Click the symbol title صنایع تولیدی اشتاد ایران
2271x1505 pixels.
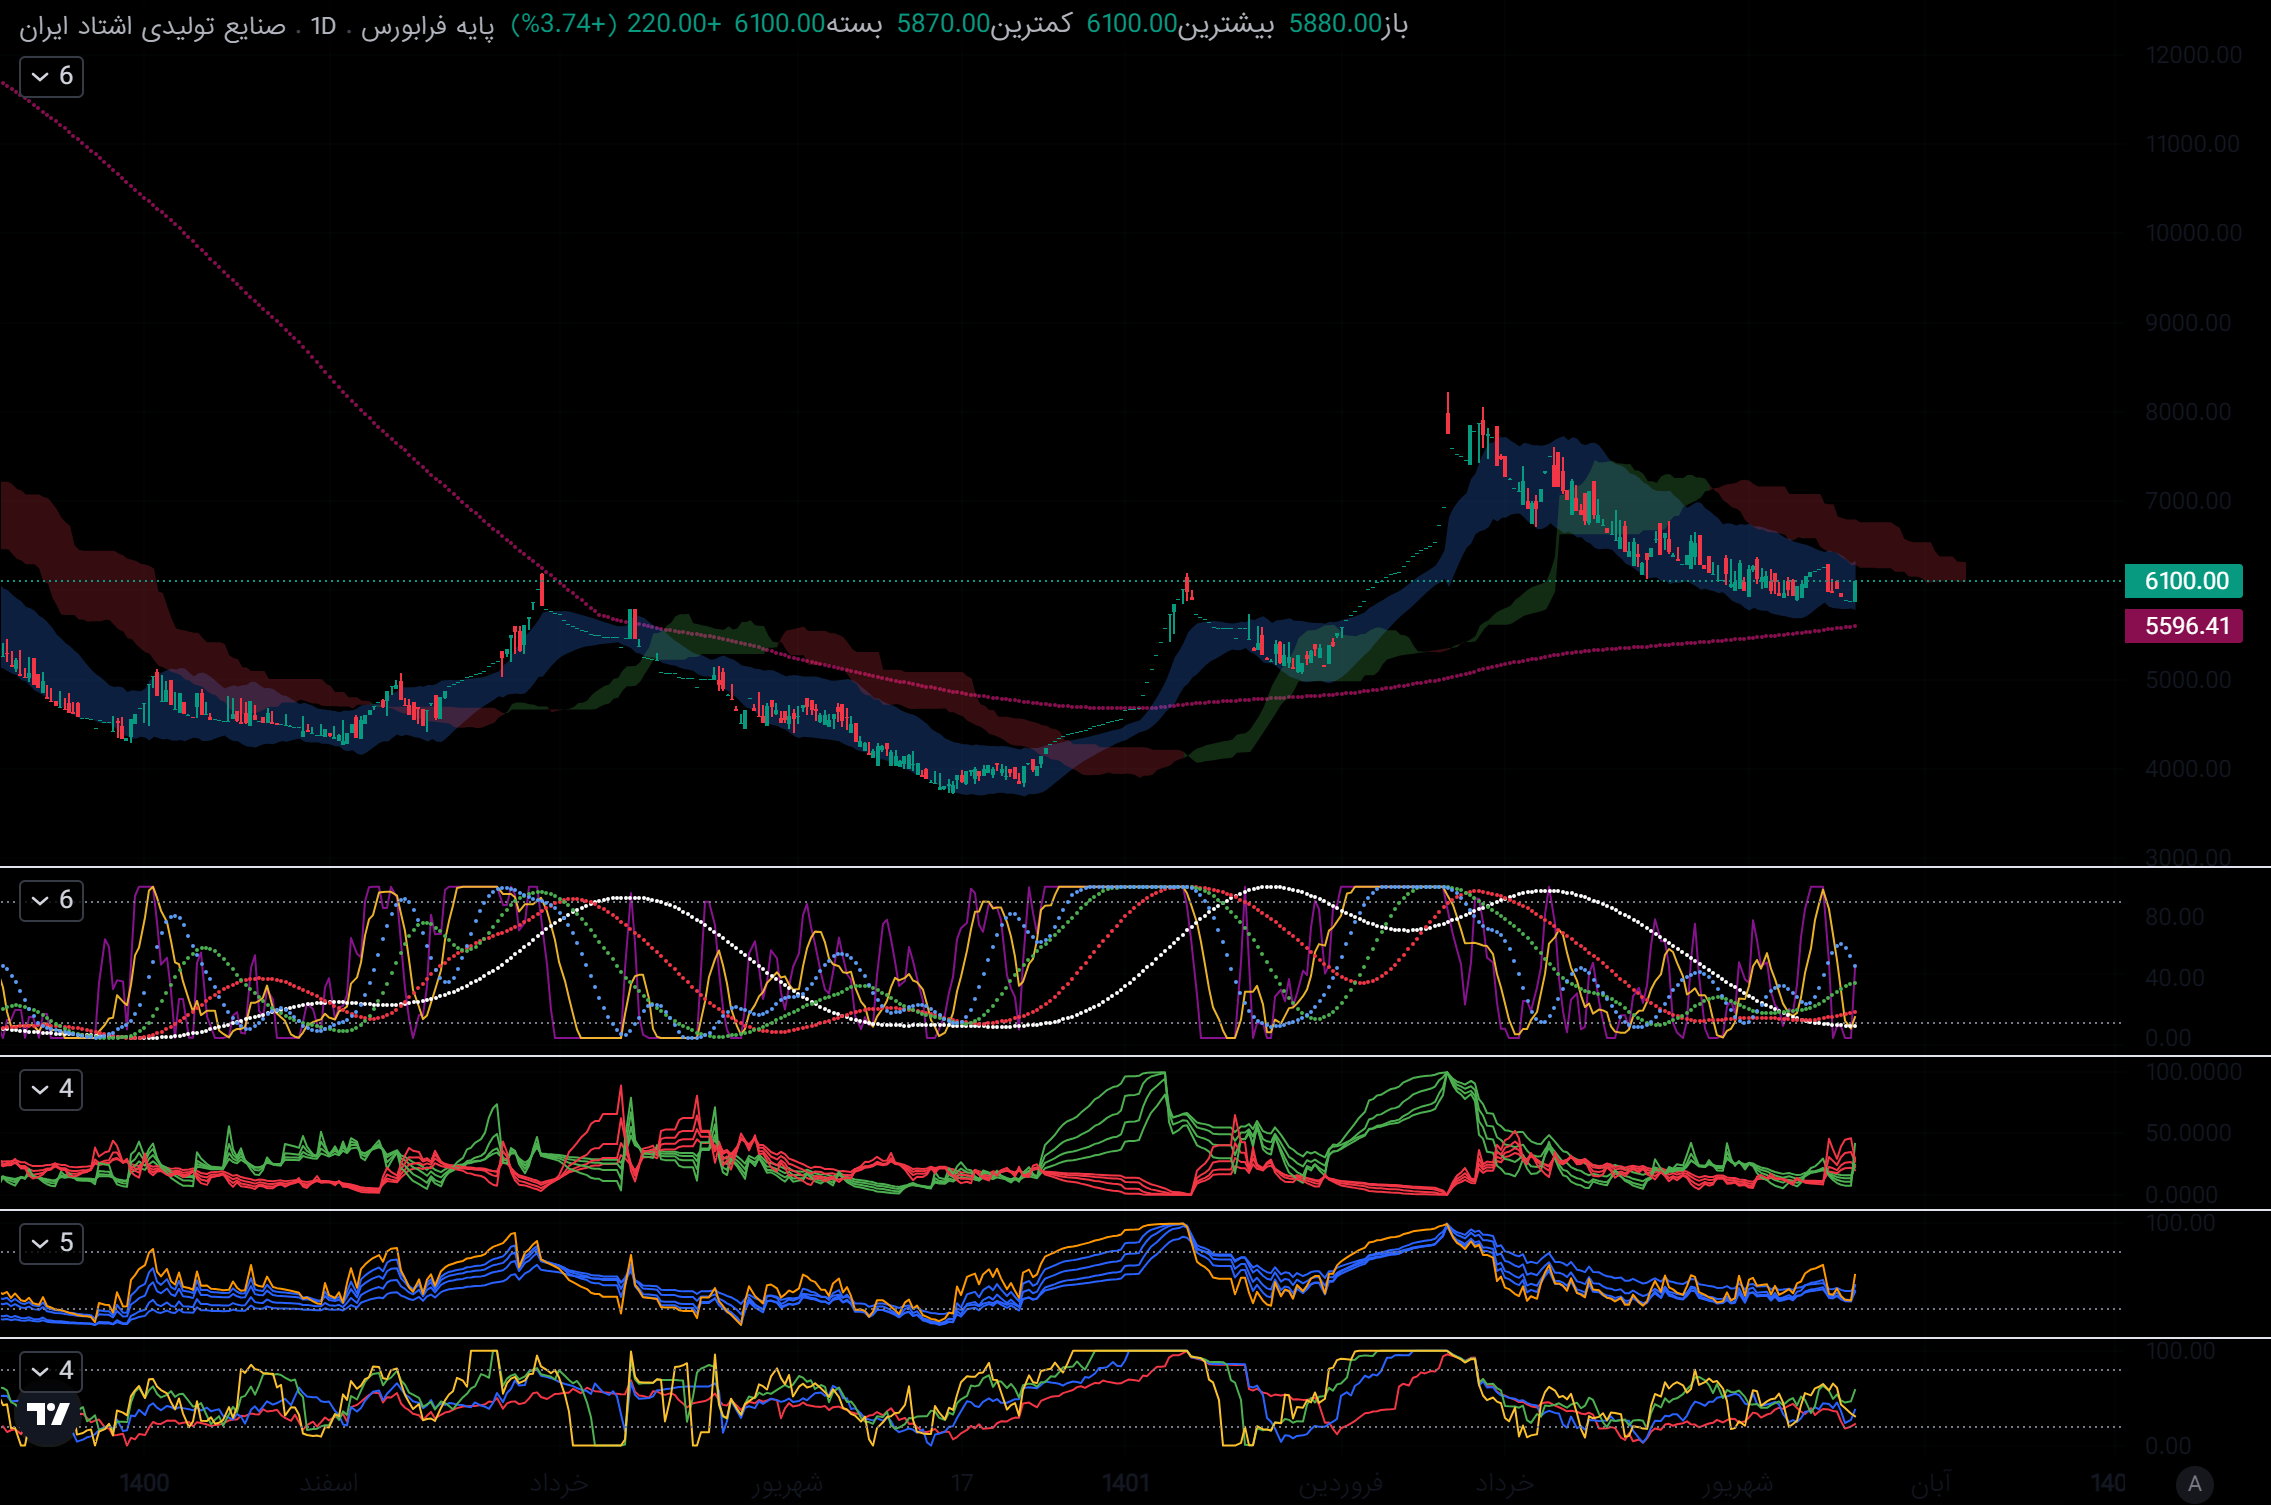point(153,26)
